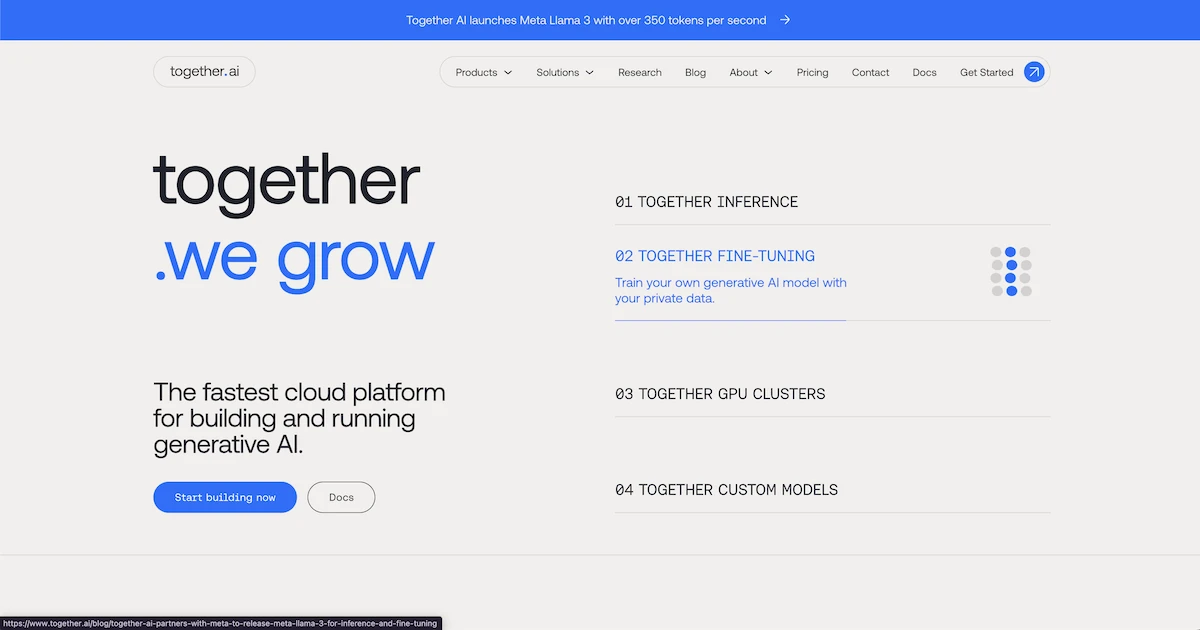Viewport: 1200px width, 630px height.
Task: Go to the Contact page
Action: pyautogui.click(x=870, y=72)
